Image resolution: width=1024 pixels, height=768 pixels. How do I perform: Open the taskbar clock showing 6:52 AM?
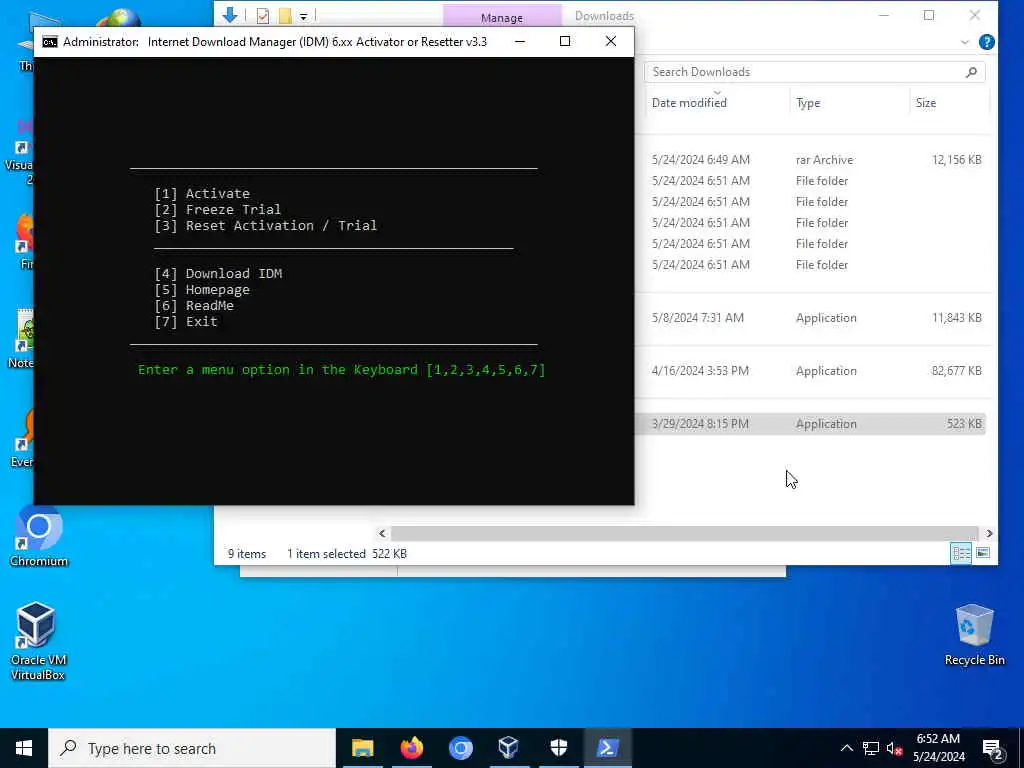(938, 748)
